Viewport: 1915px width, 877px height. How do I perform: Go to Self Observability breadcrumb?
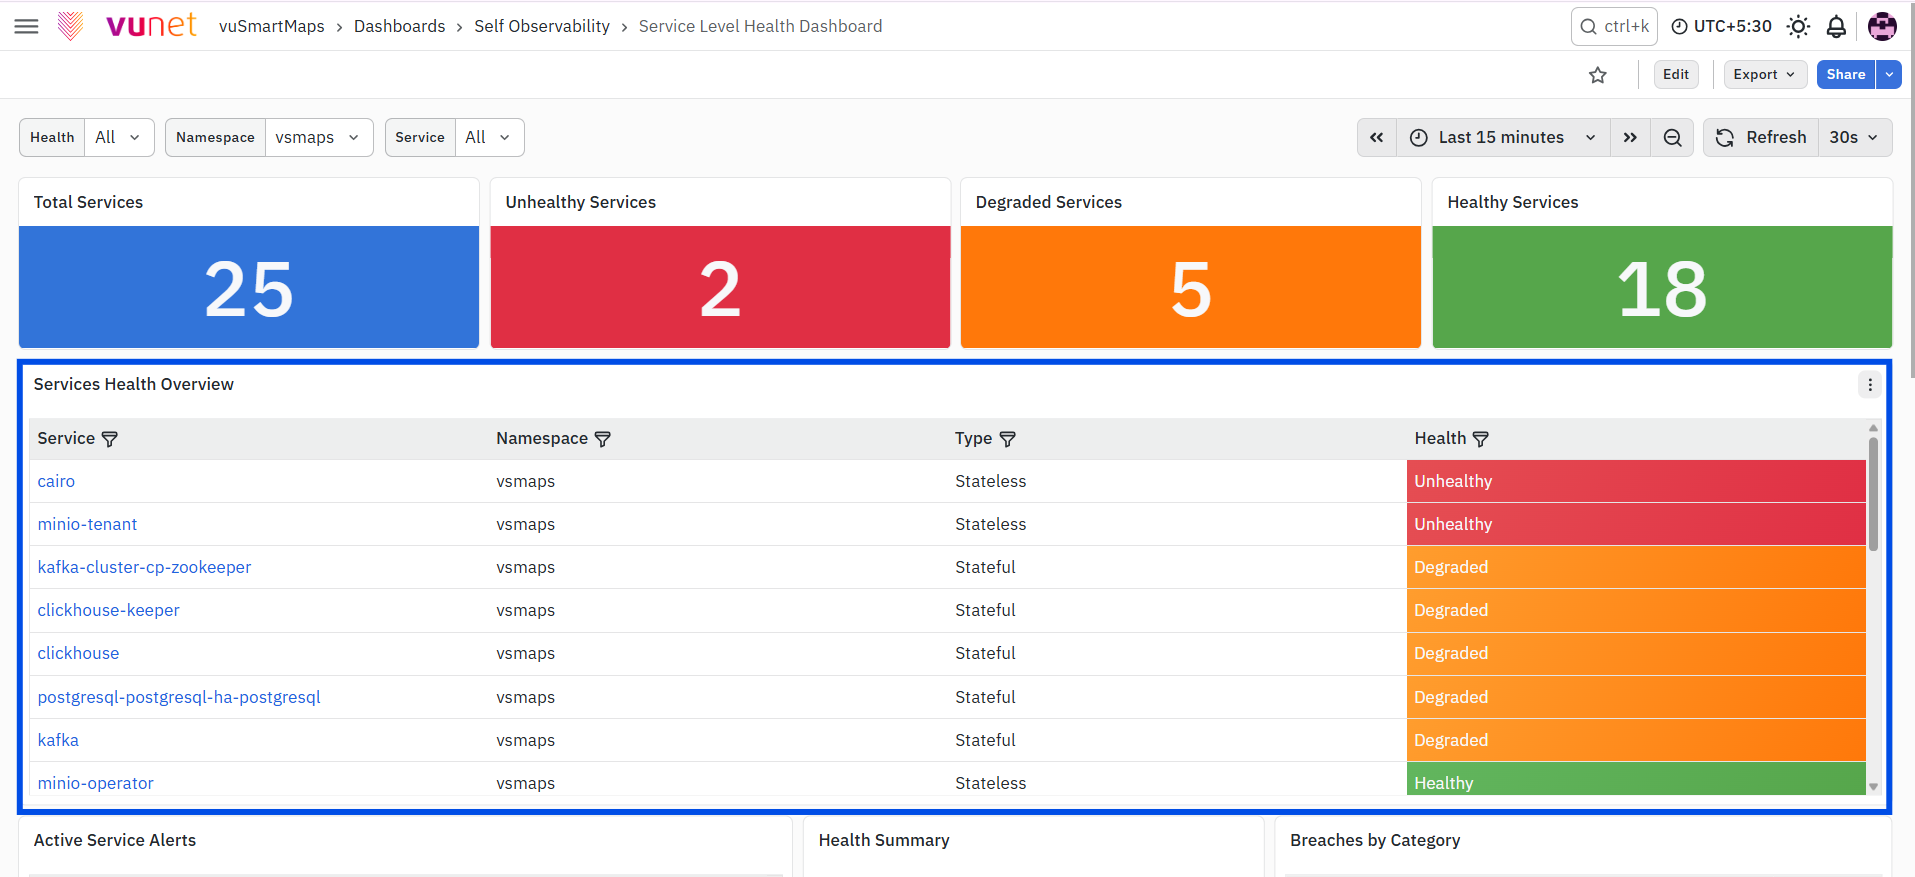click(542, 27)
